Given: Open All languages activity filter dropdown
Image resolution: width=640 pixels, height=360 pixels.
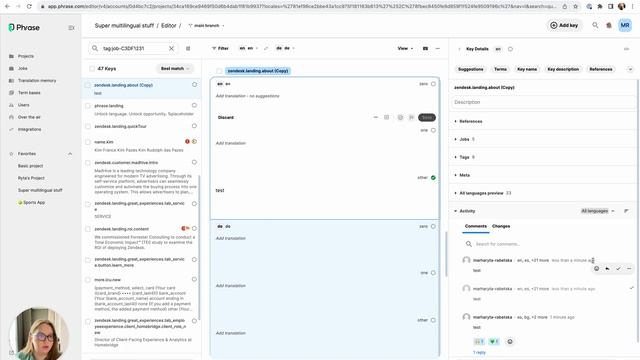Looking at the screenshot, I should (598, 211).
